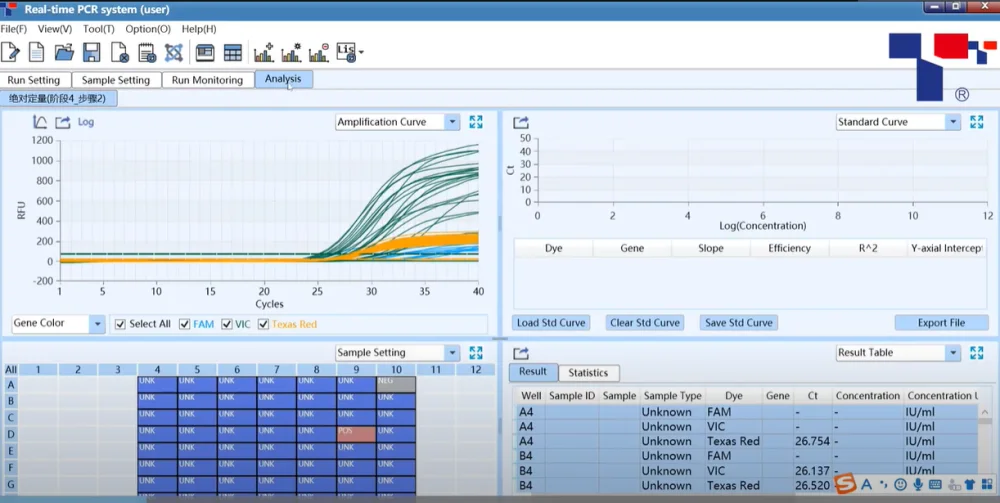The image size is (1000, 503).
Task: Open the Sample Setting dropdown
Action: [452, 353]
